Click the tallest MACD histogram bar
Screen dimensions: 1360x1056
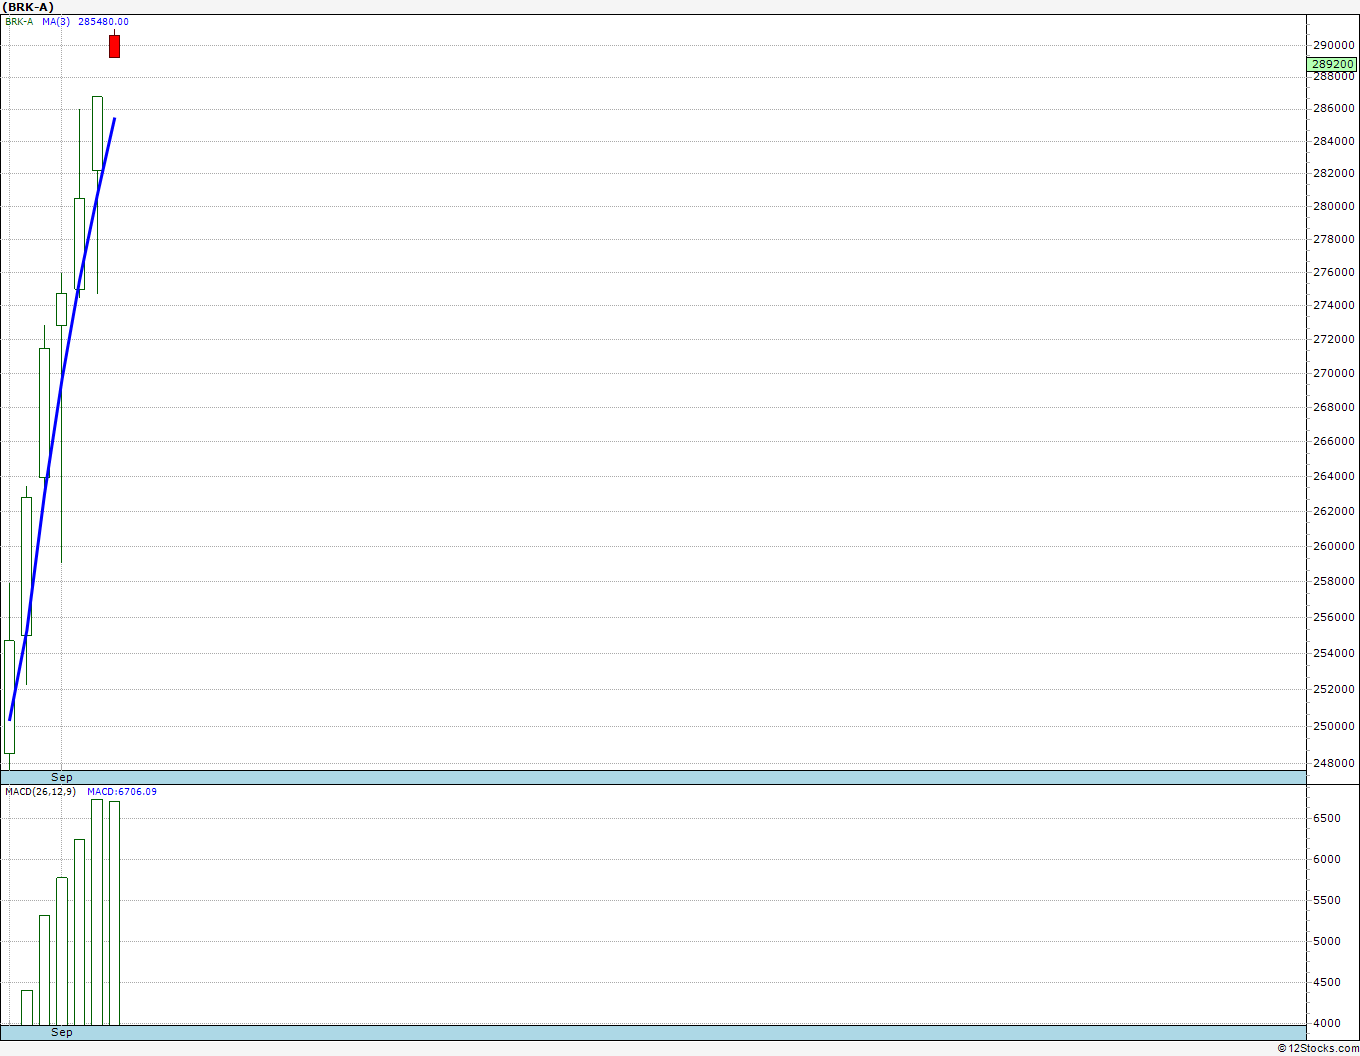tap(97, 912)
